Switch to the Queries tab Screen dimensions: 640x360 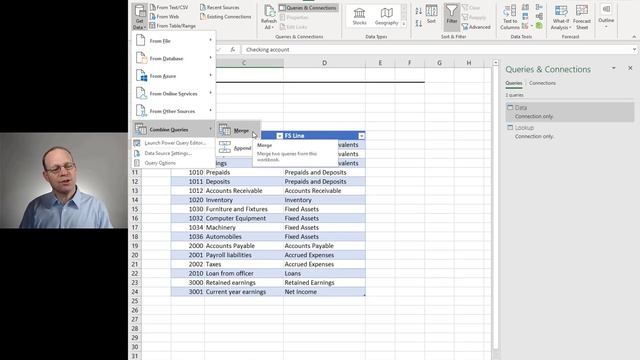pyautogui.click(x=513, y=83)
